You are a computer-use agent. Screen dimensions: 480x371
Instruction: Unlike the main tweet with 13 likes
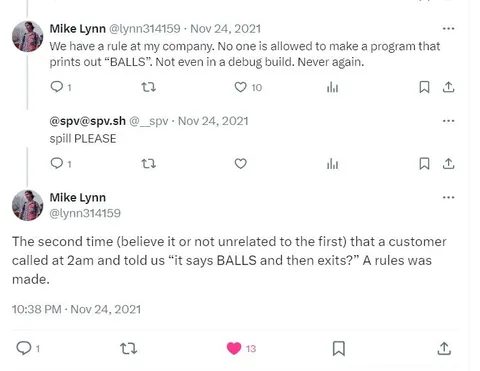(x=234, y=348)
